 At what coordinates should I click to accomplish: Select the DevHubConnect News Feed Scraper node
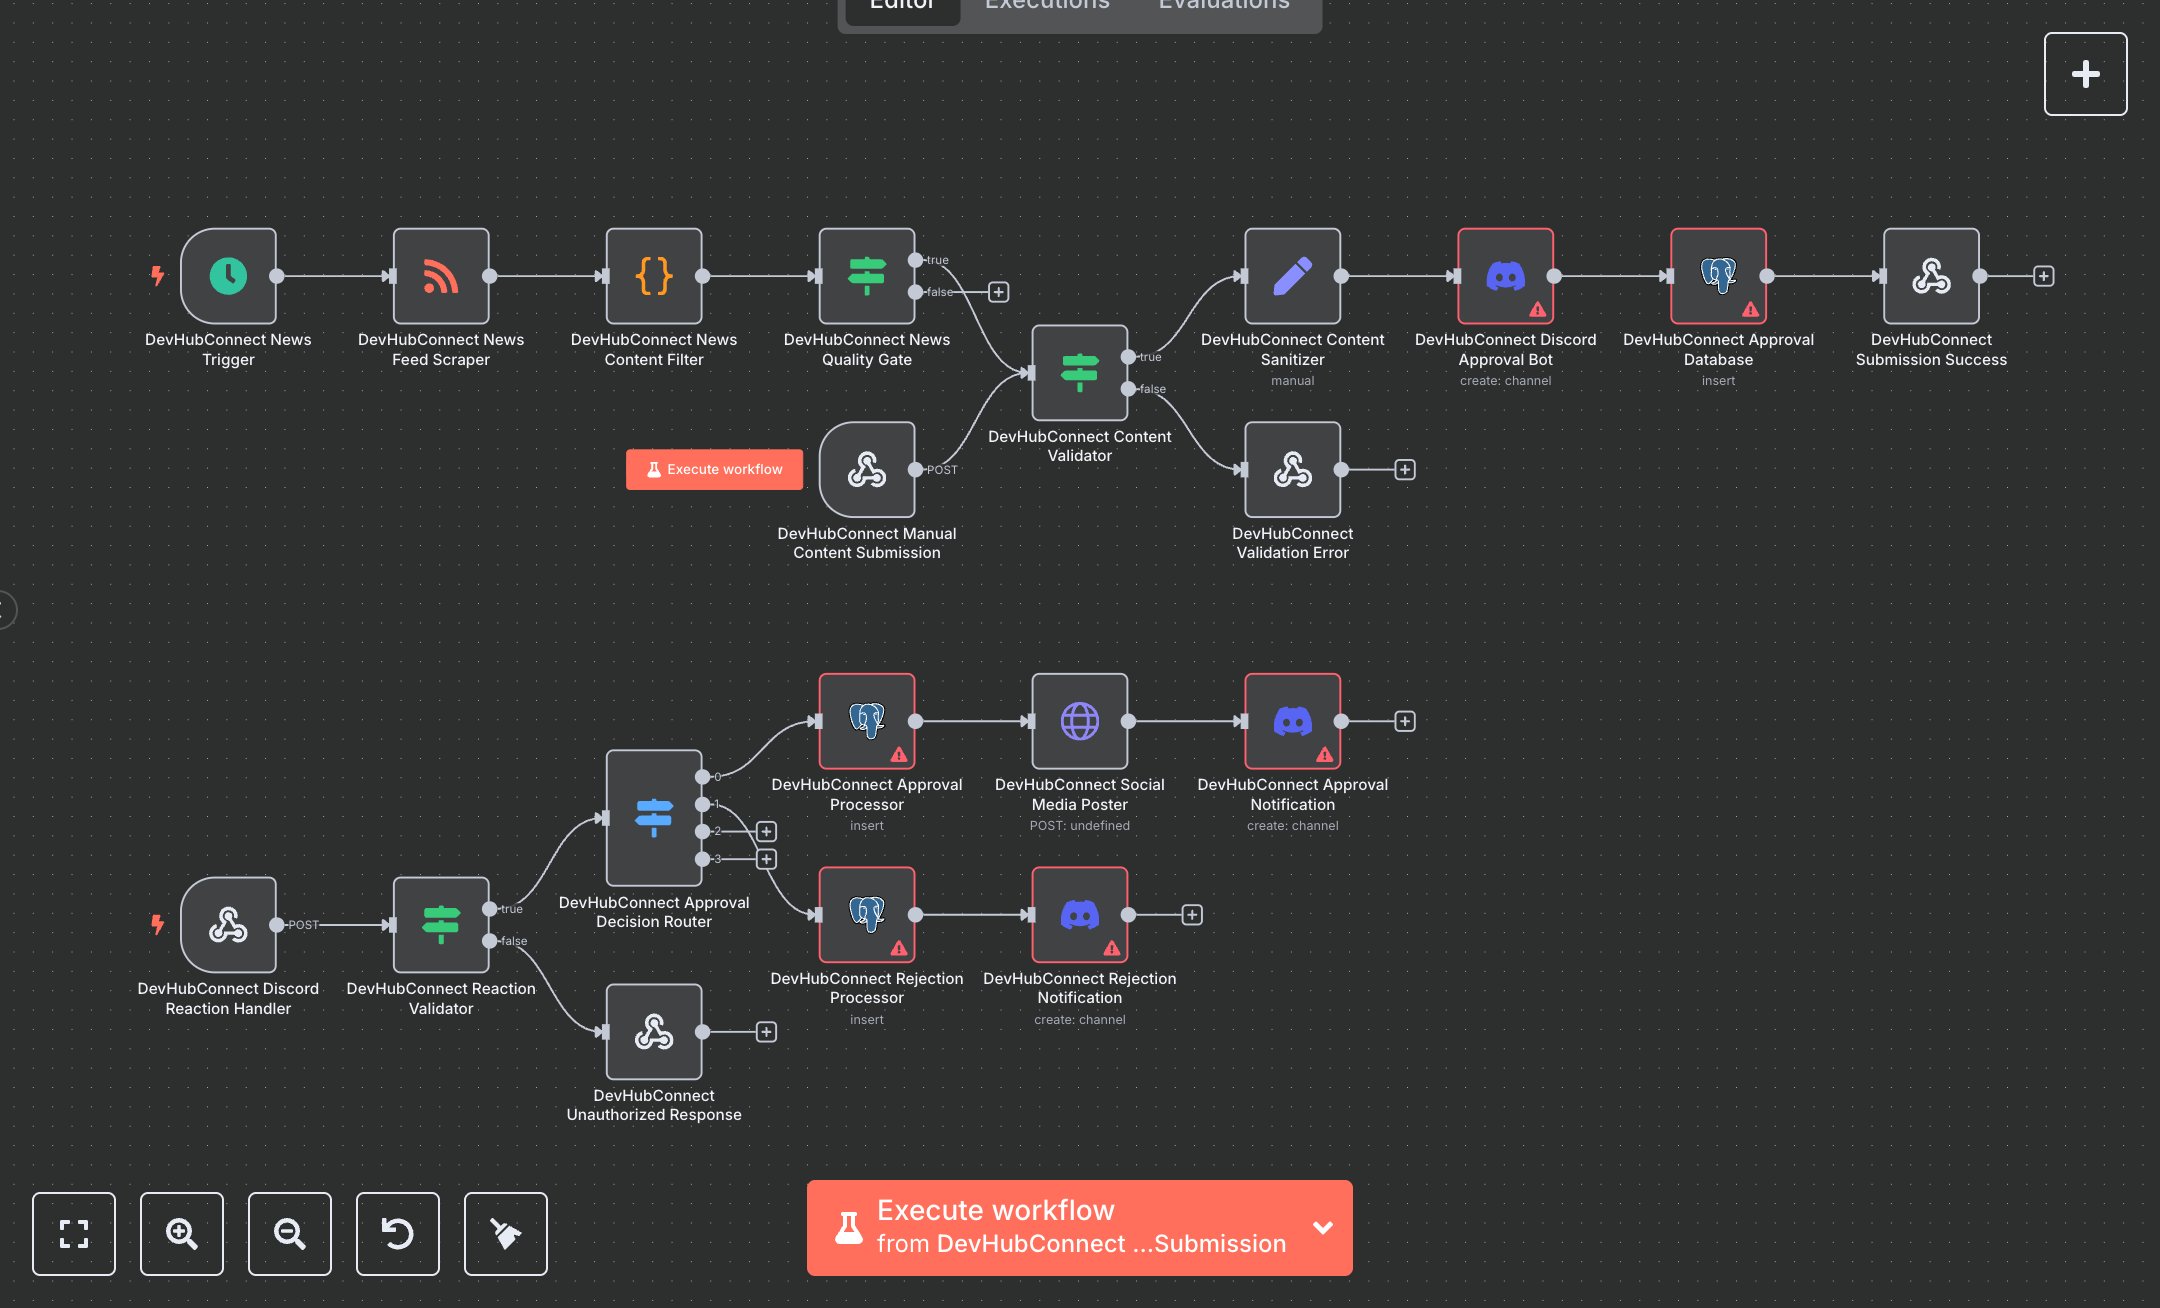pyautogui.click(x=440, y=276)
